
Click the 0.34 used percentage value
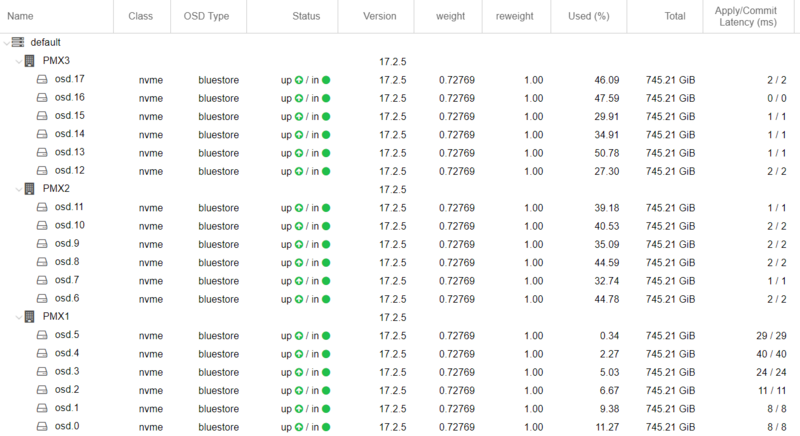(x=610, y=336)
